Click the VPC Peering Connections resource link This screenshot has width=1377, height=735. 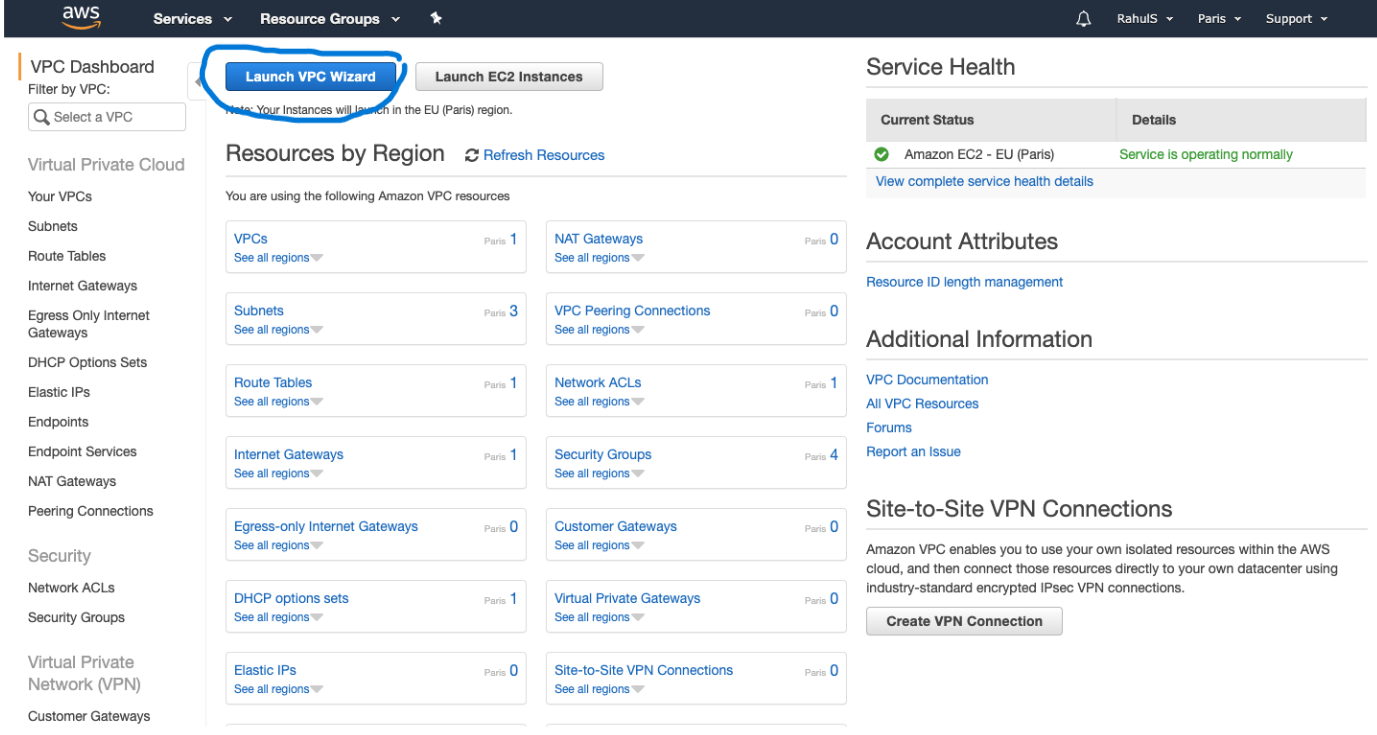[633, 311]
